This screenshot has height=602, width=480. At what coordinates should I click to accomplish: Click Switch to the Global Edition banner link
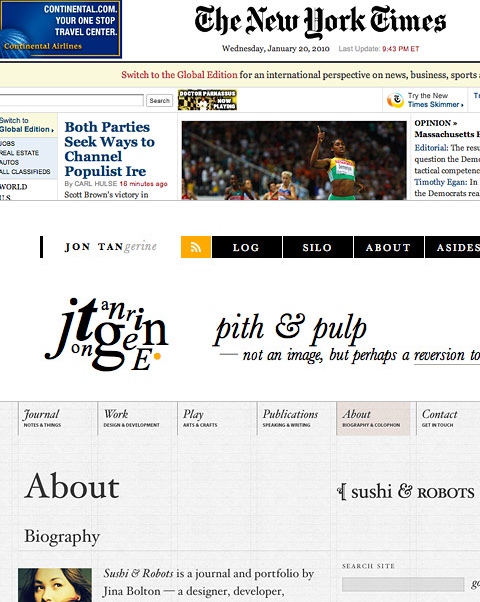coord(179,74)
